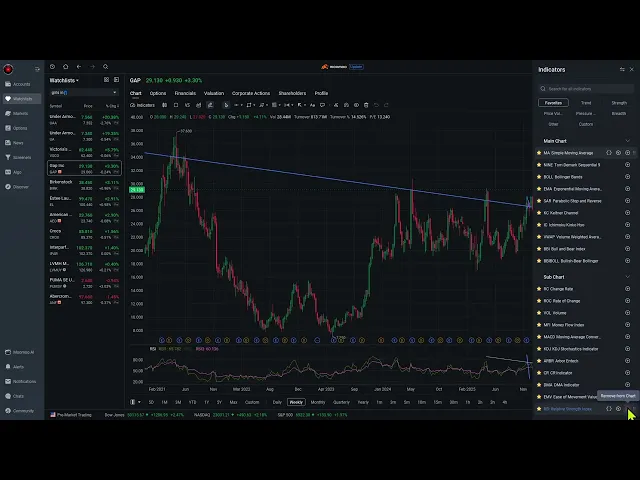Select Victoria's Secret row in watchlist
This screenshot has width=640, height=480.
tap(84, 152)
